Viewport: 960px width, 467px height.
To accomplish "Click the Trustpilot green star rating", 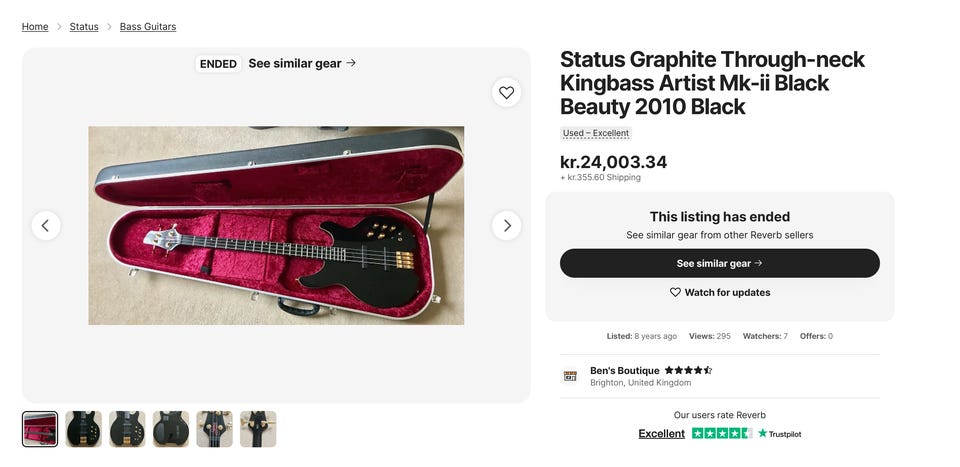I will (x=722, y=433).
